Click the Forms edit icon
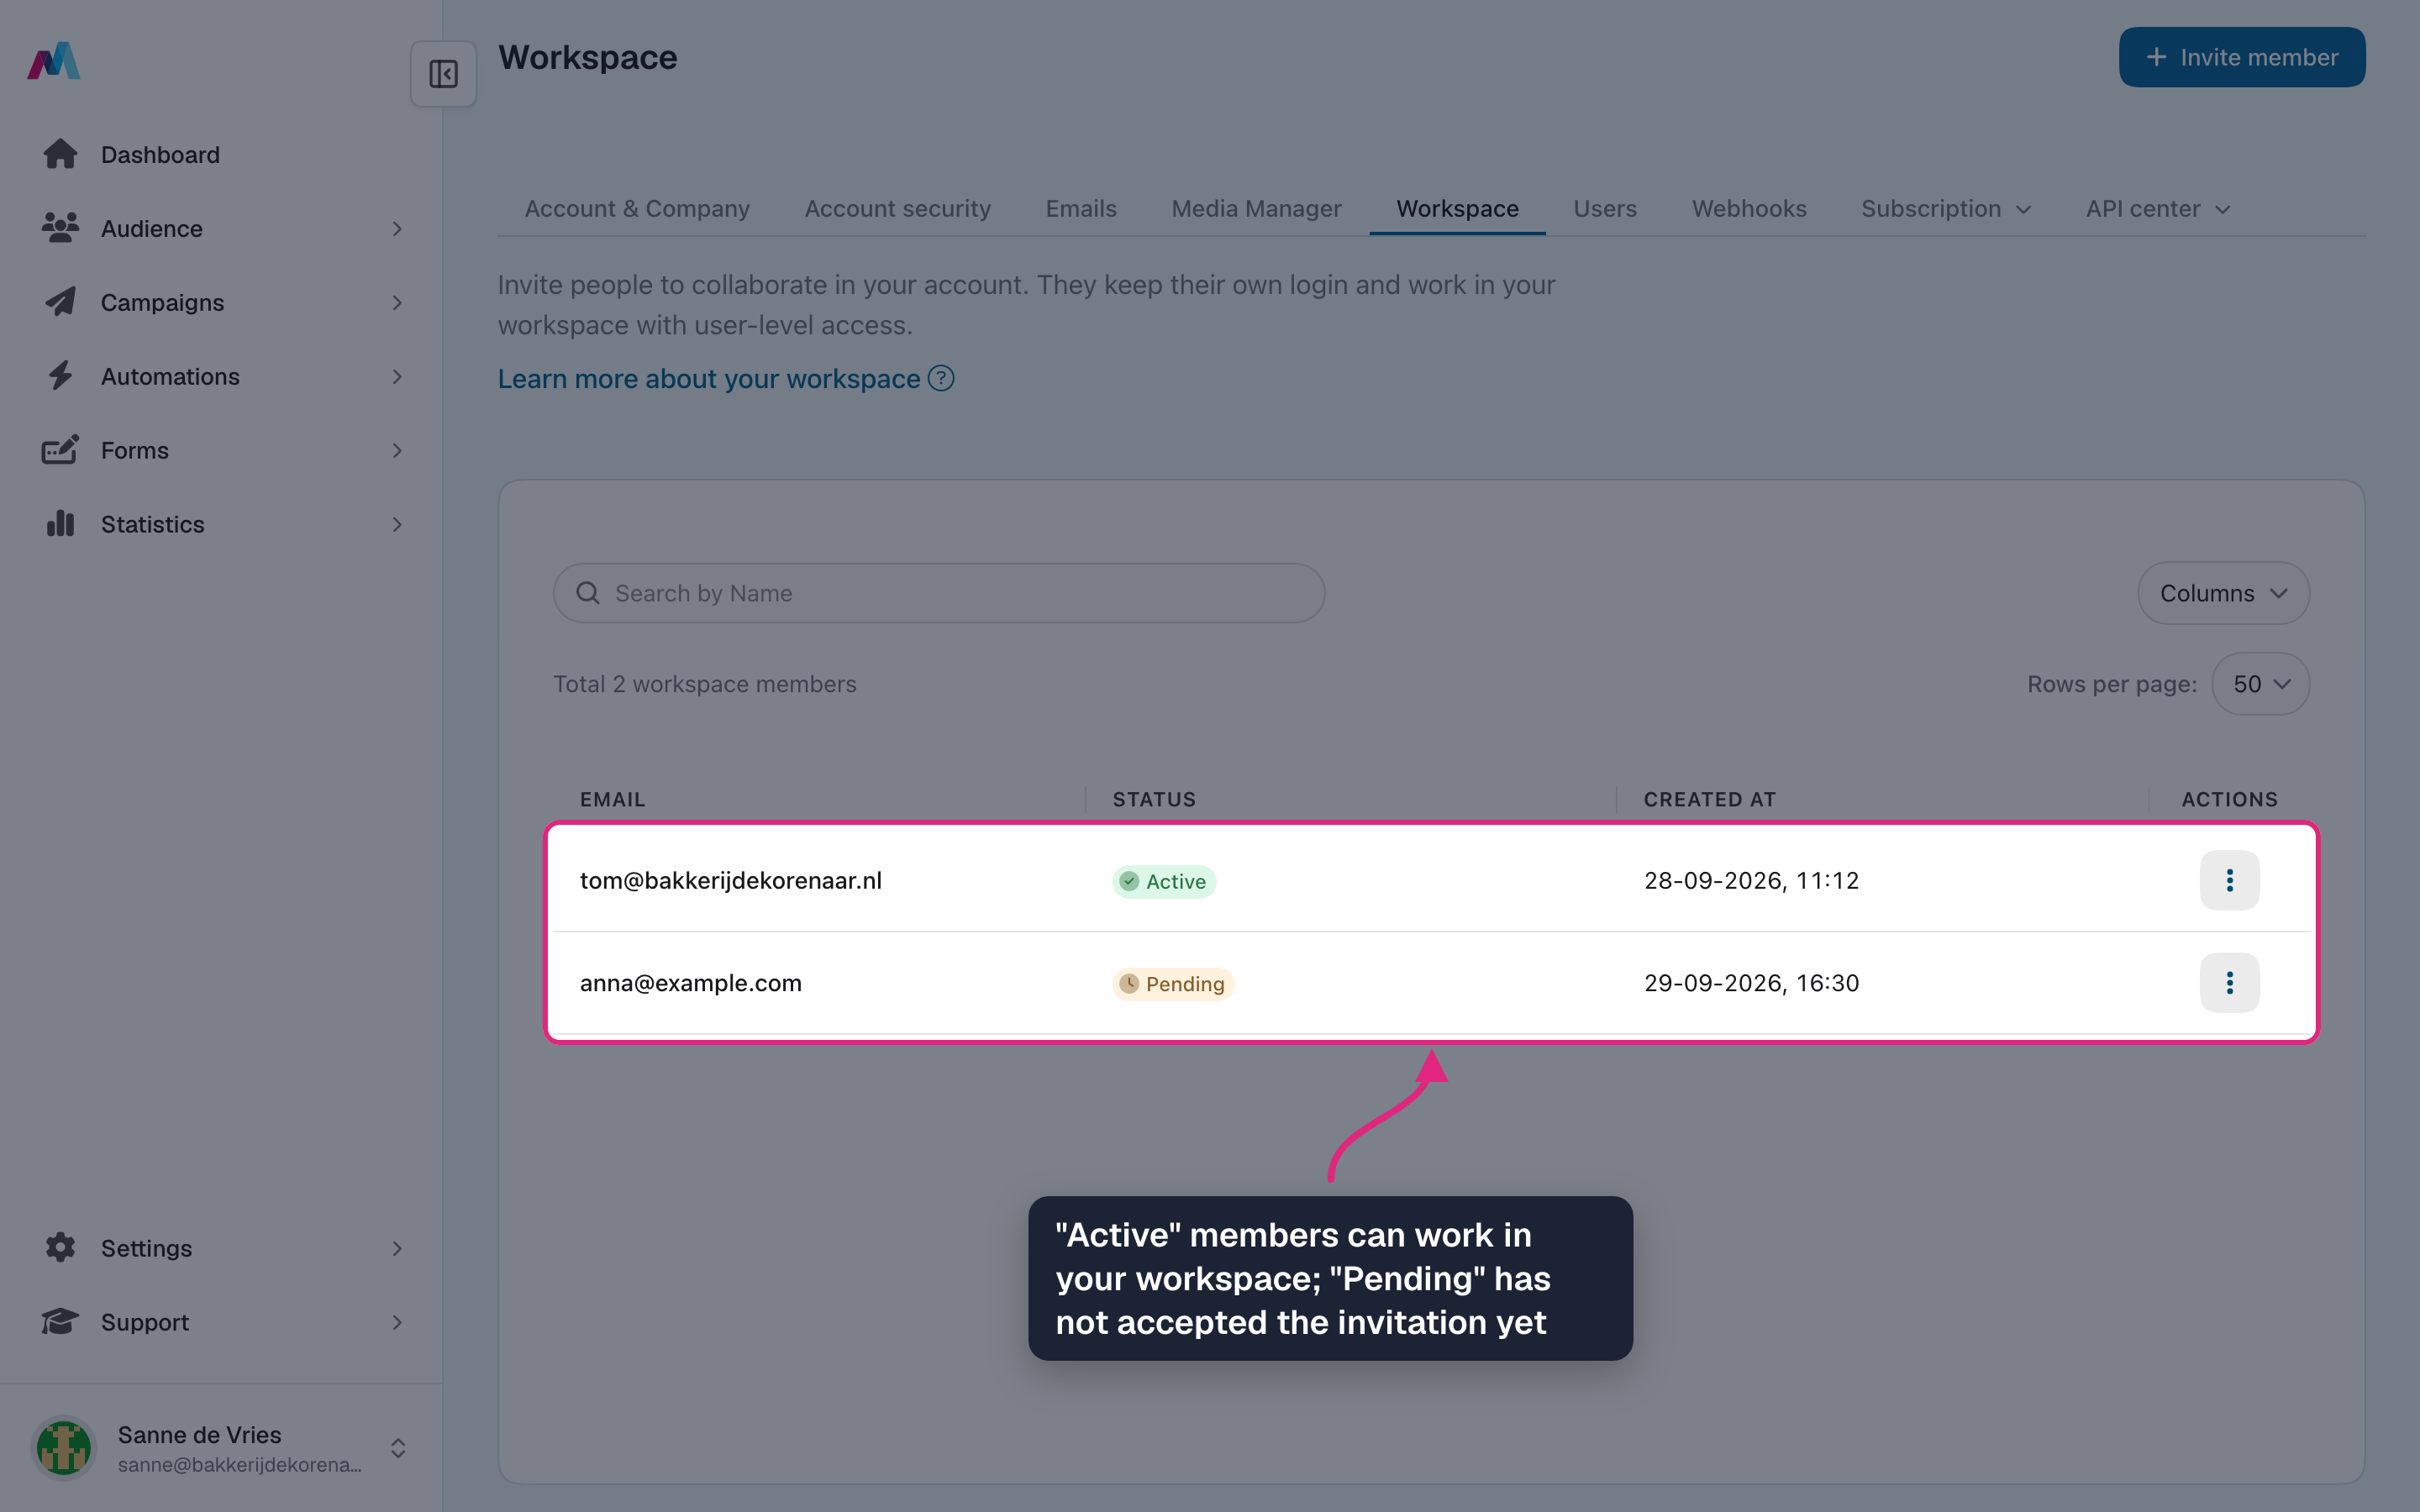 coord(60,450)
